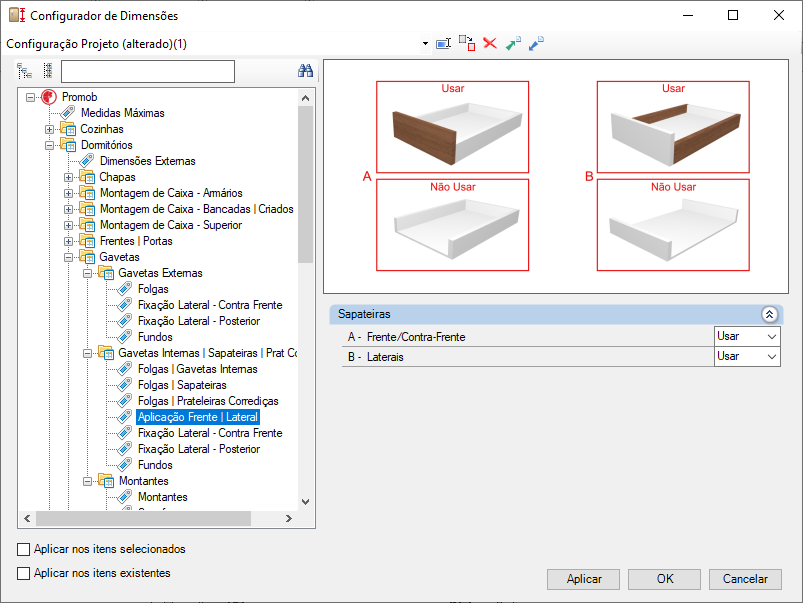Click the rename configuration icon in the toolbar
Viewport: 803px width, 603px height.
(443, 44)
